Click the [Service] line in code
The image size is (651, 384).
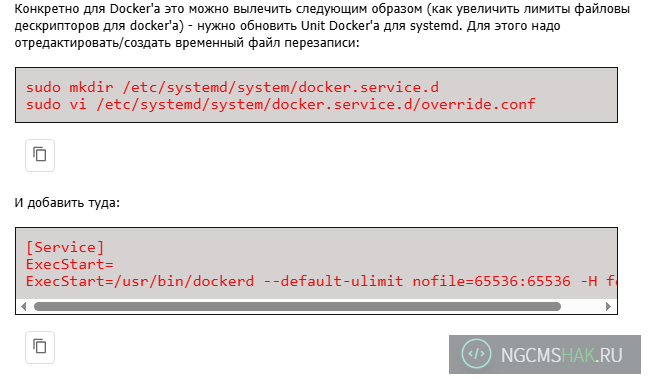[65, 247]
